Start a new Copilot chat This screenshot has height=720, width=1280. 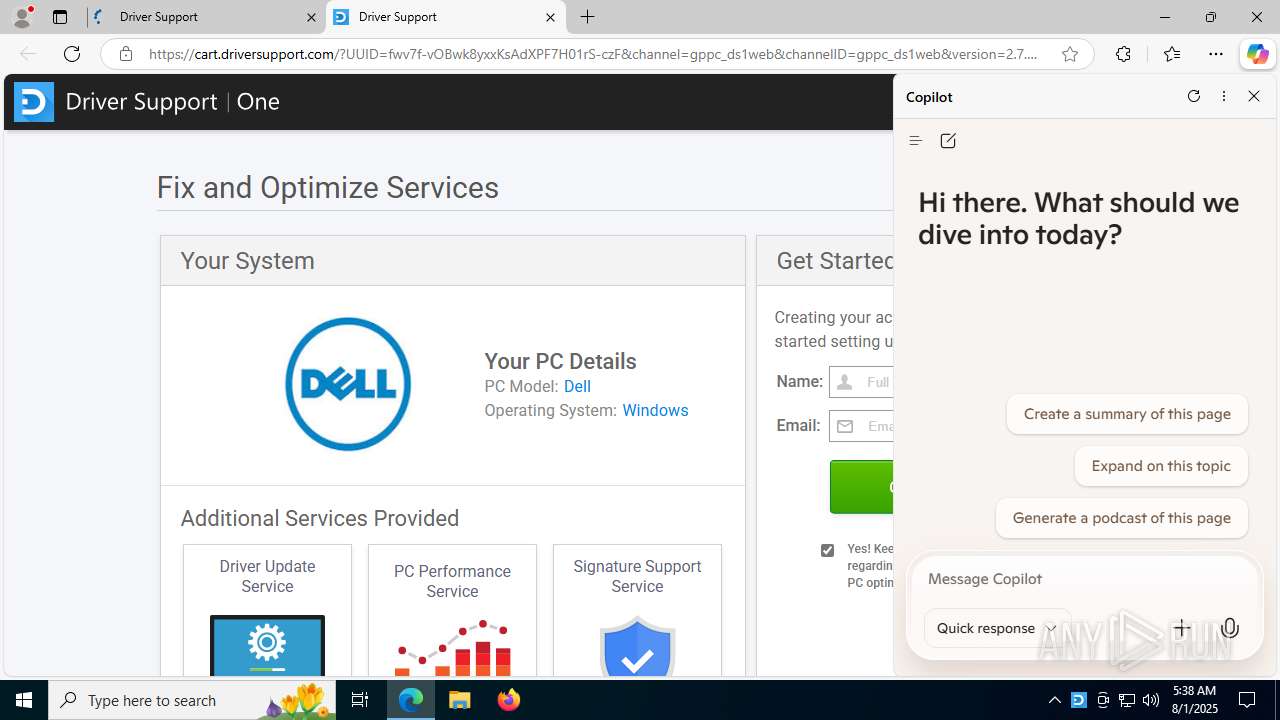[948, 141]
